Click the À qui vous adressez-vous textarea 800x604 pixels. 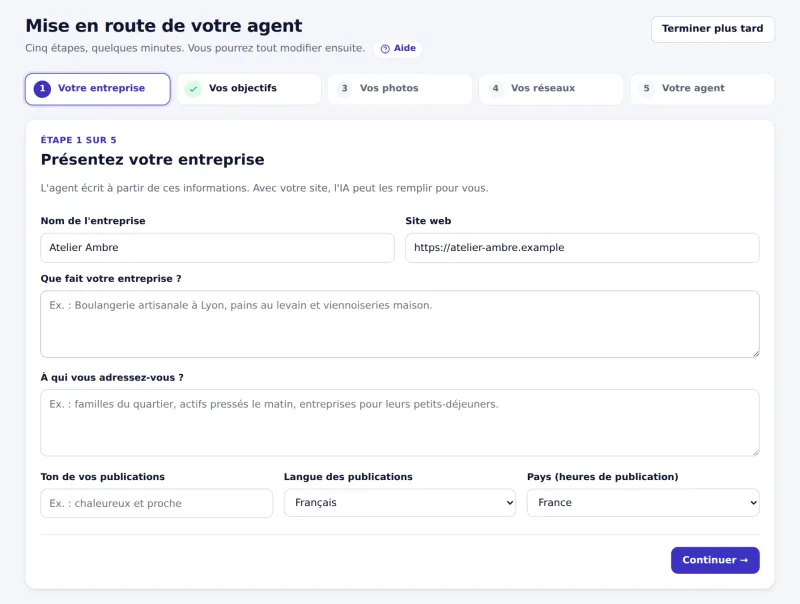pos(400,423)
